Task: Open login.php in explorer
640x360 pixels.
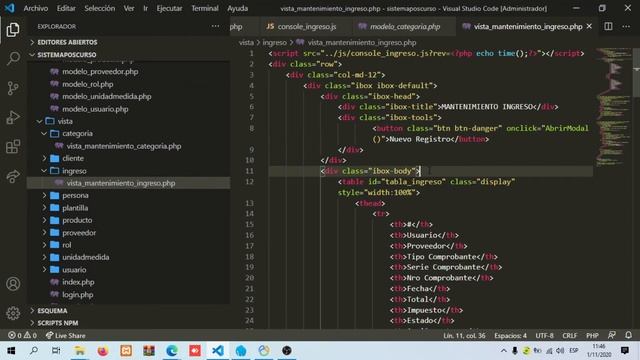Action: pos(78,294)
